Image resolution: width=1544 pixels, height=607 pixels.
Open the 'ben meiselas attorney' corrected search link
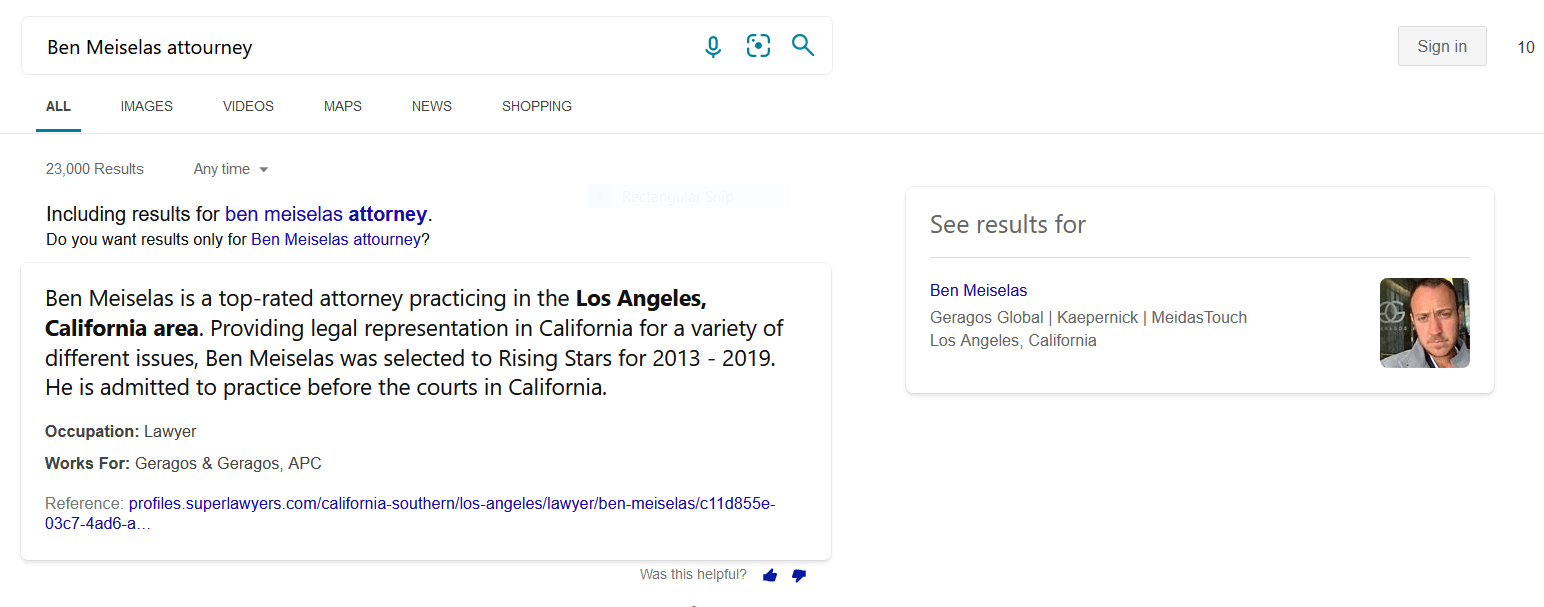(x=326, y=214)
